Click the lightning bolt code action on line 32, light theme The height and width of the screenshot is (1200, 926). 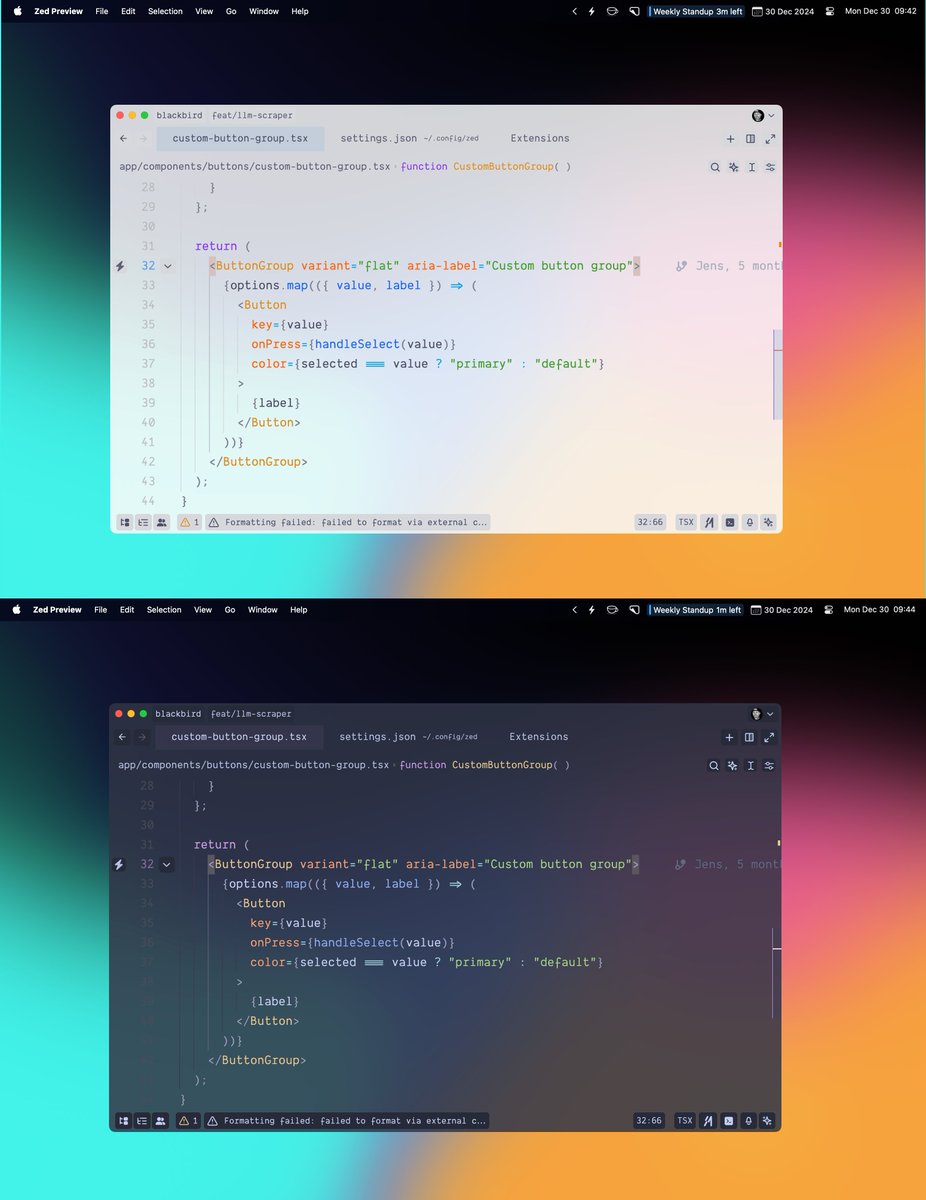click(x=120, y=266)
